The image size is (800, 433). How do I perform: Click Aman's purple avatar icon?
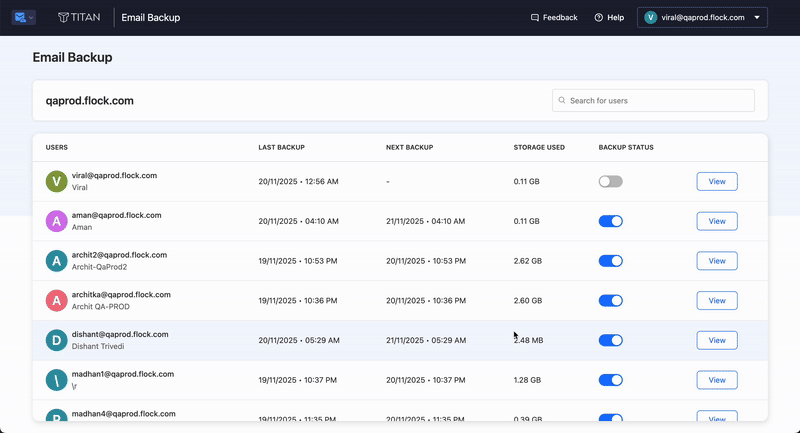pyautogui.click(x=57, y=221)
